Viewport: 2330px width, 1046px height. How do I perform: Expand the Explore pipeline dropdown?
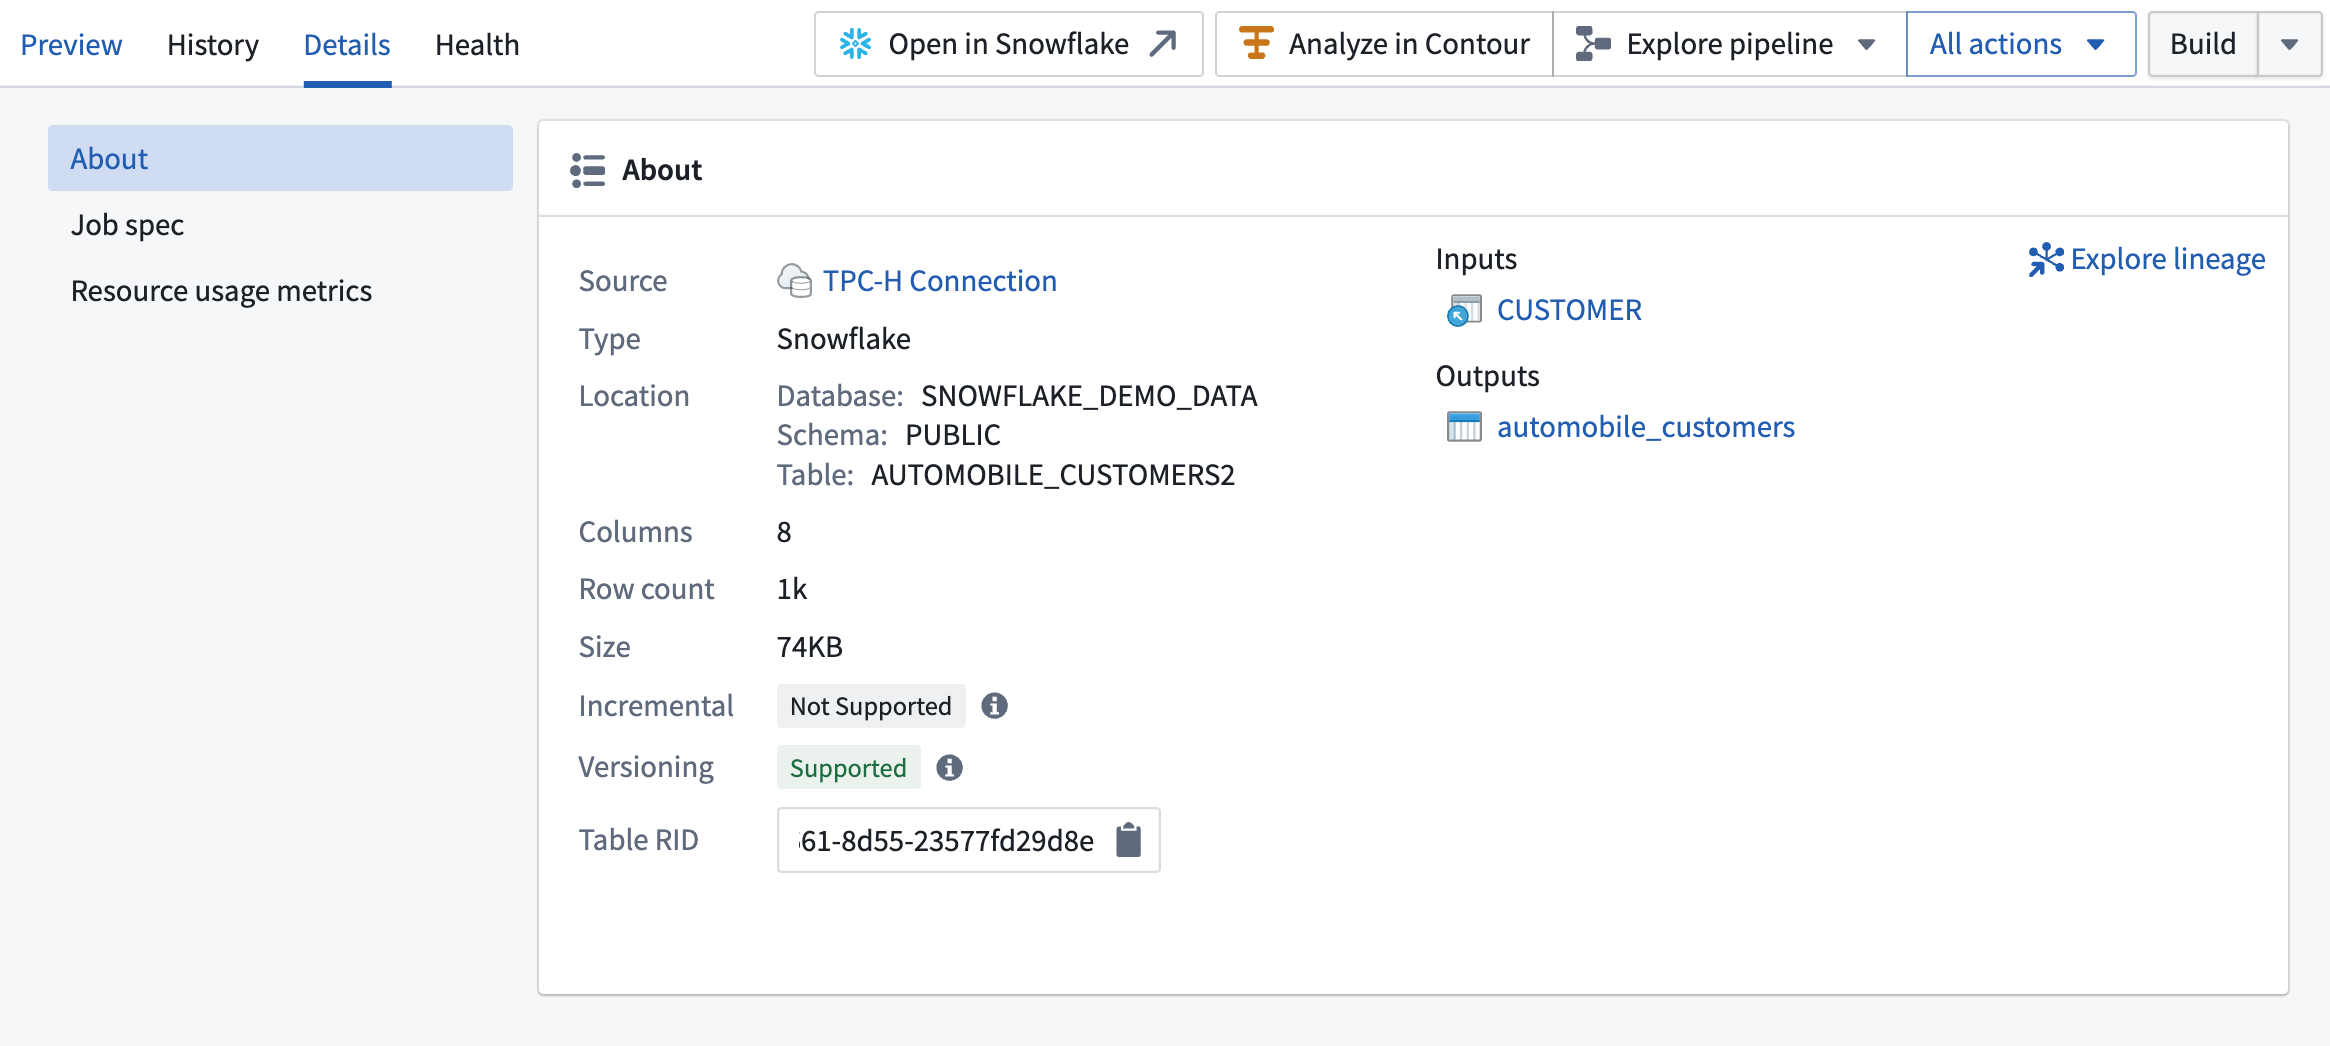tap(1866, 44)
